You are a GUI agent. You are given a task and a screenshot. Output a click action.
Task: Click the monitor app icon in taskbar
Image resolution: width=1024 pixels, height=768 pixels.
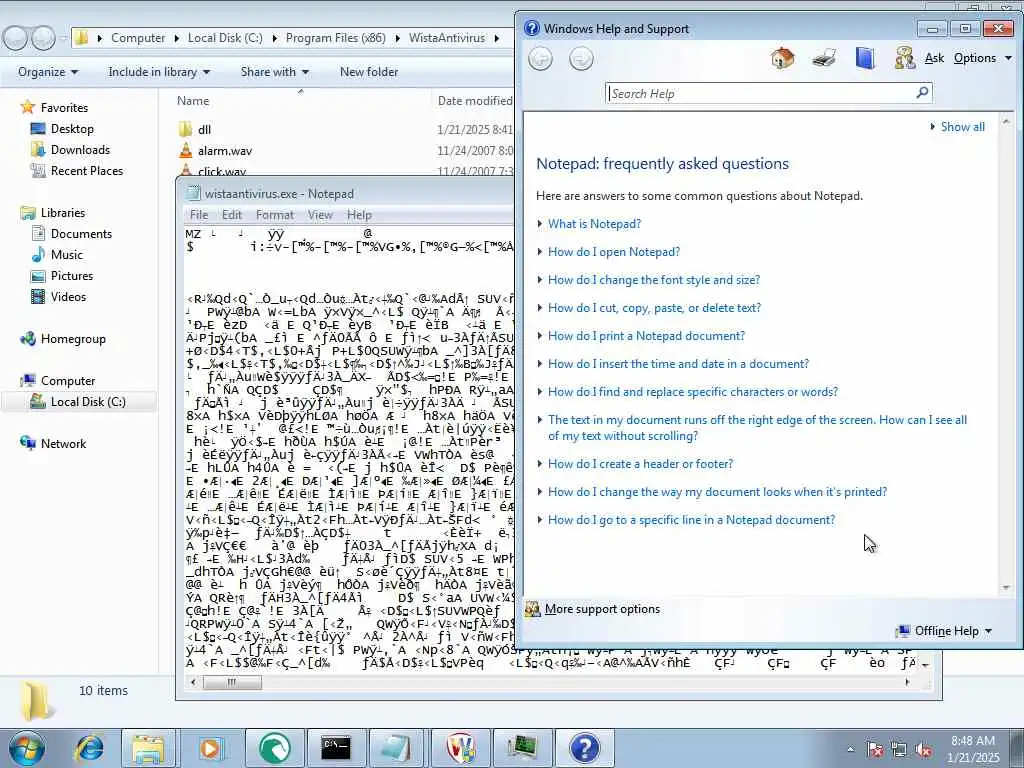[522, 748]
